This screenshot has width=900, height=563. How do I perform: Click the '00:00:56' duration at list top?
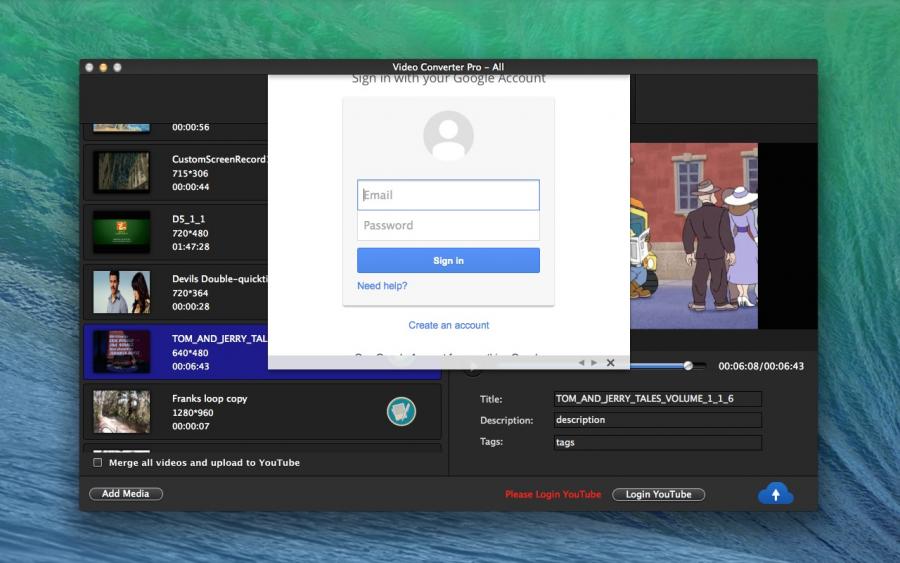click(x=191, y=127)
